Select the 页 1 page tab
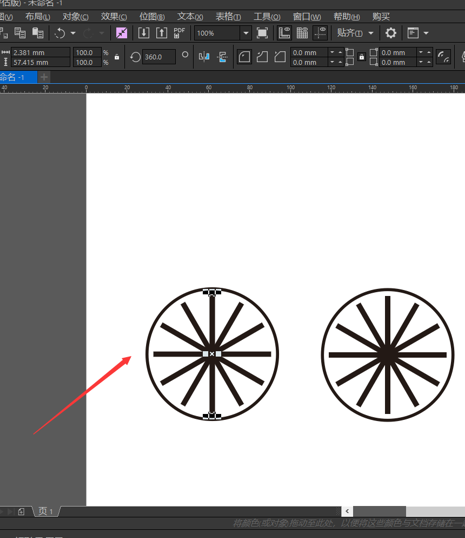 tap(46, 511)
